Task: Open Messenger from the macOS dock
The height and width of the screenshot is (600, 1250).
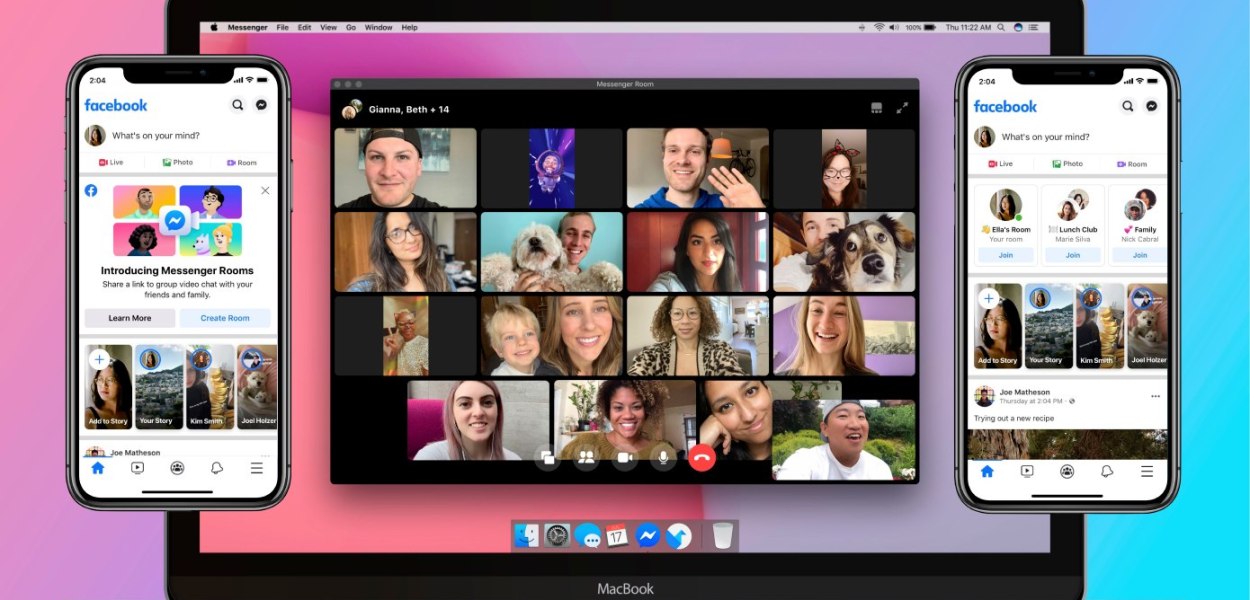Action: click(x=647, y=536)
